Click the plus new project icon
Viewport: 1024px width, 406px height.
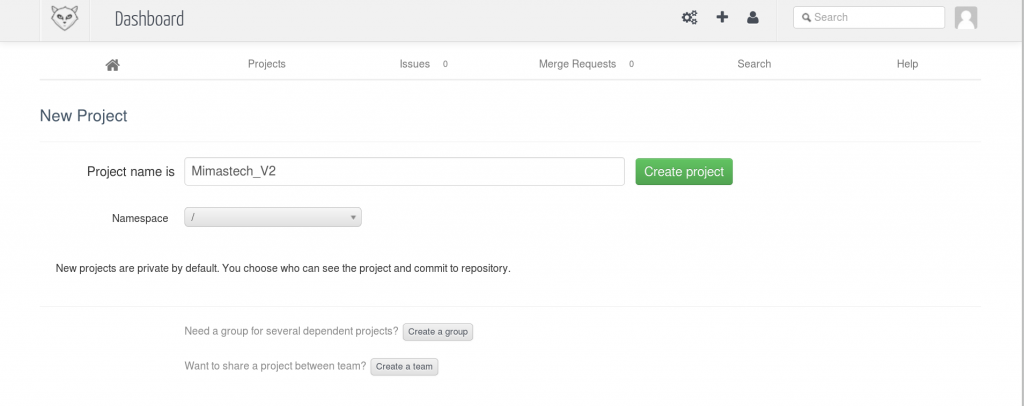point(722,17)
